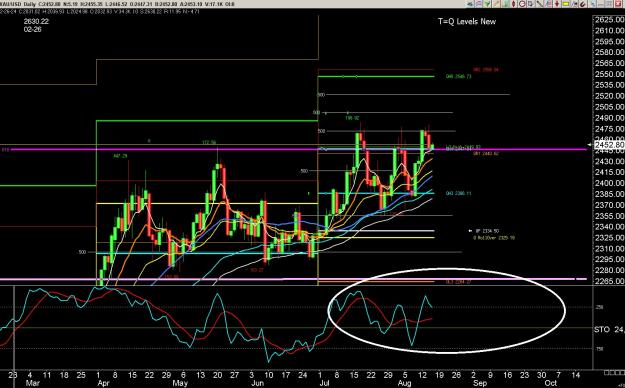Click the Sep month label on time axis
This screenshot has width=625, height=388.
pyautogui.click(x=480, y=382)
